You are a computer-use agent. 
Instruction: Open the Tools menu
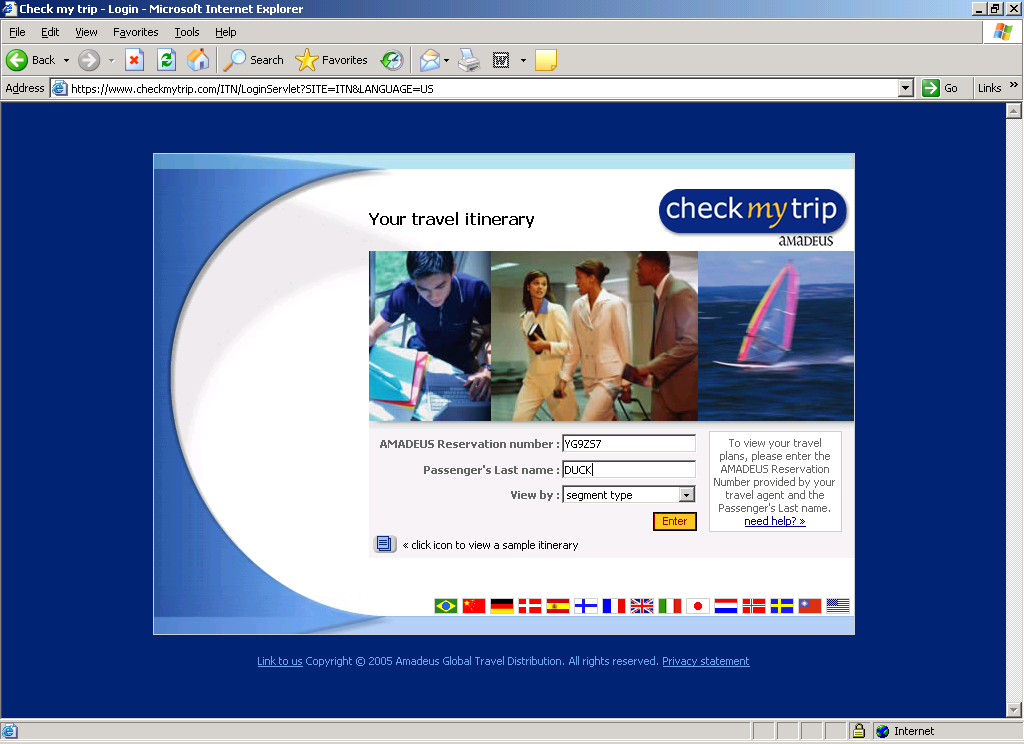click(187, 32)
